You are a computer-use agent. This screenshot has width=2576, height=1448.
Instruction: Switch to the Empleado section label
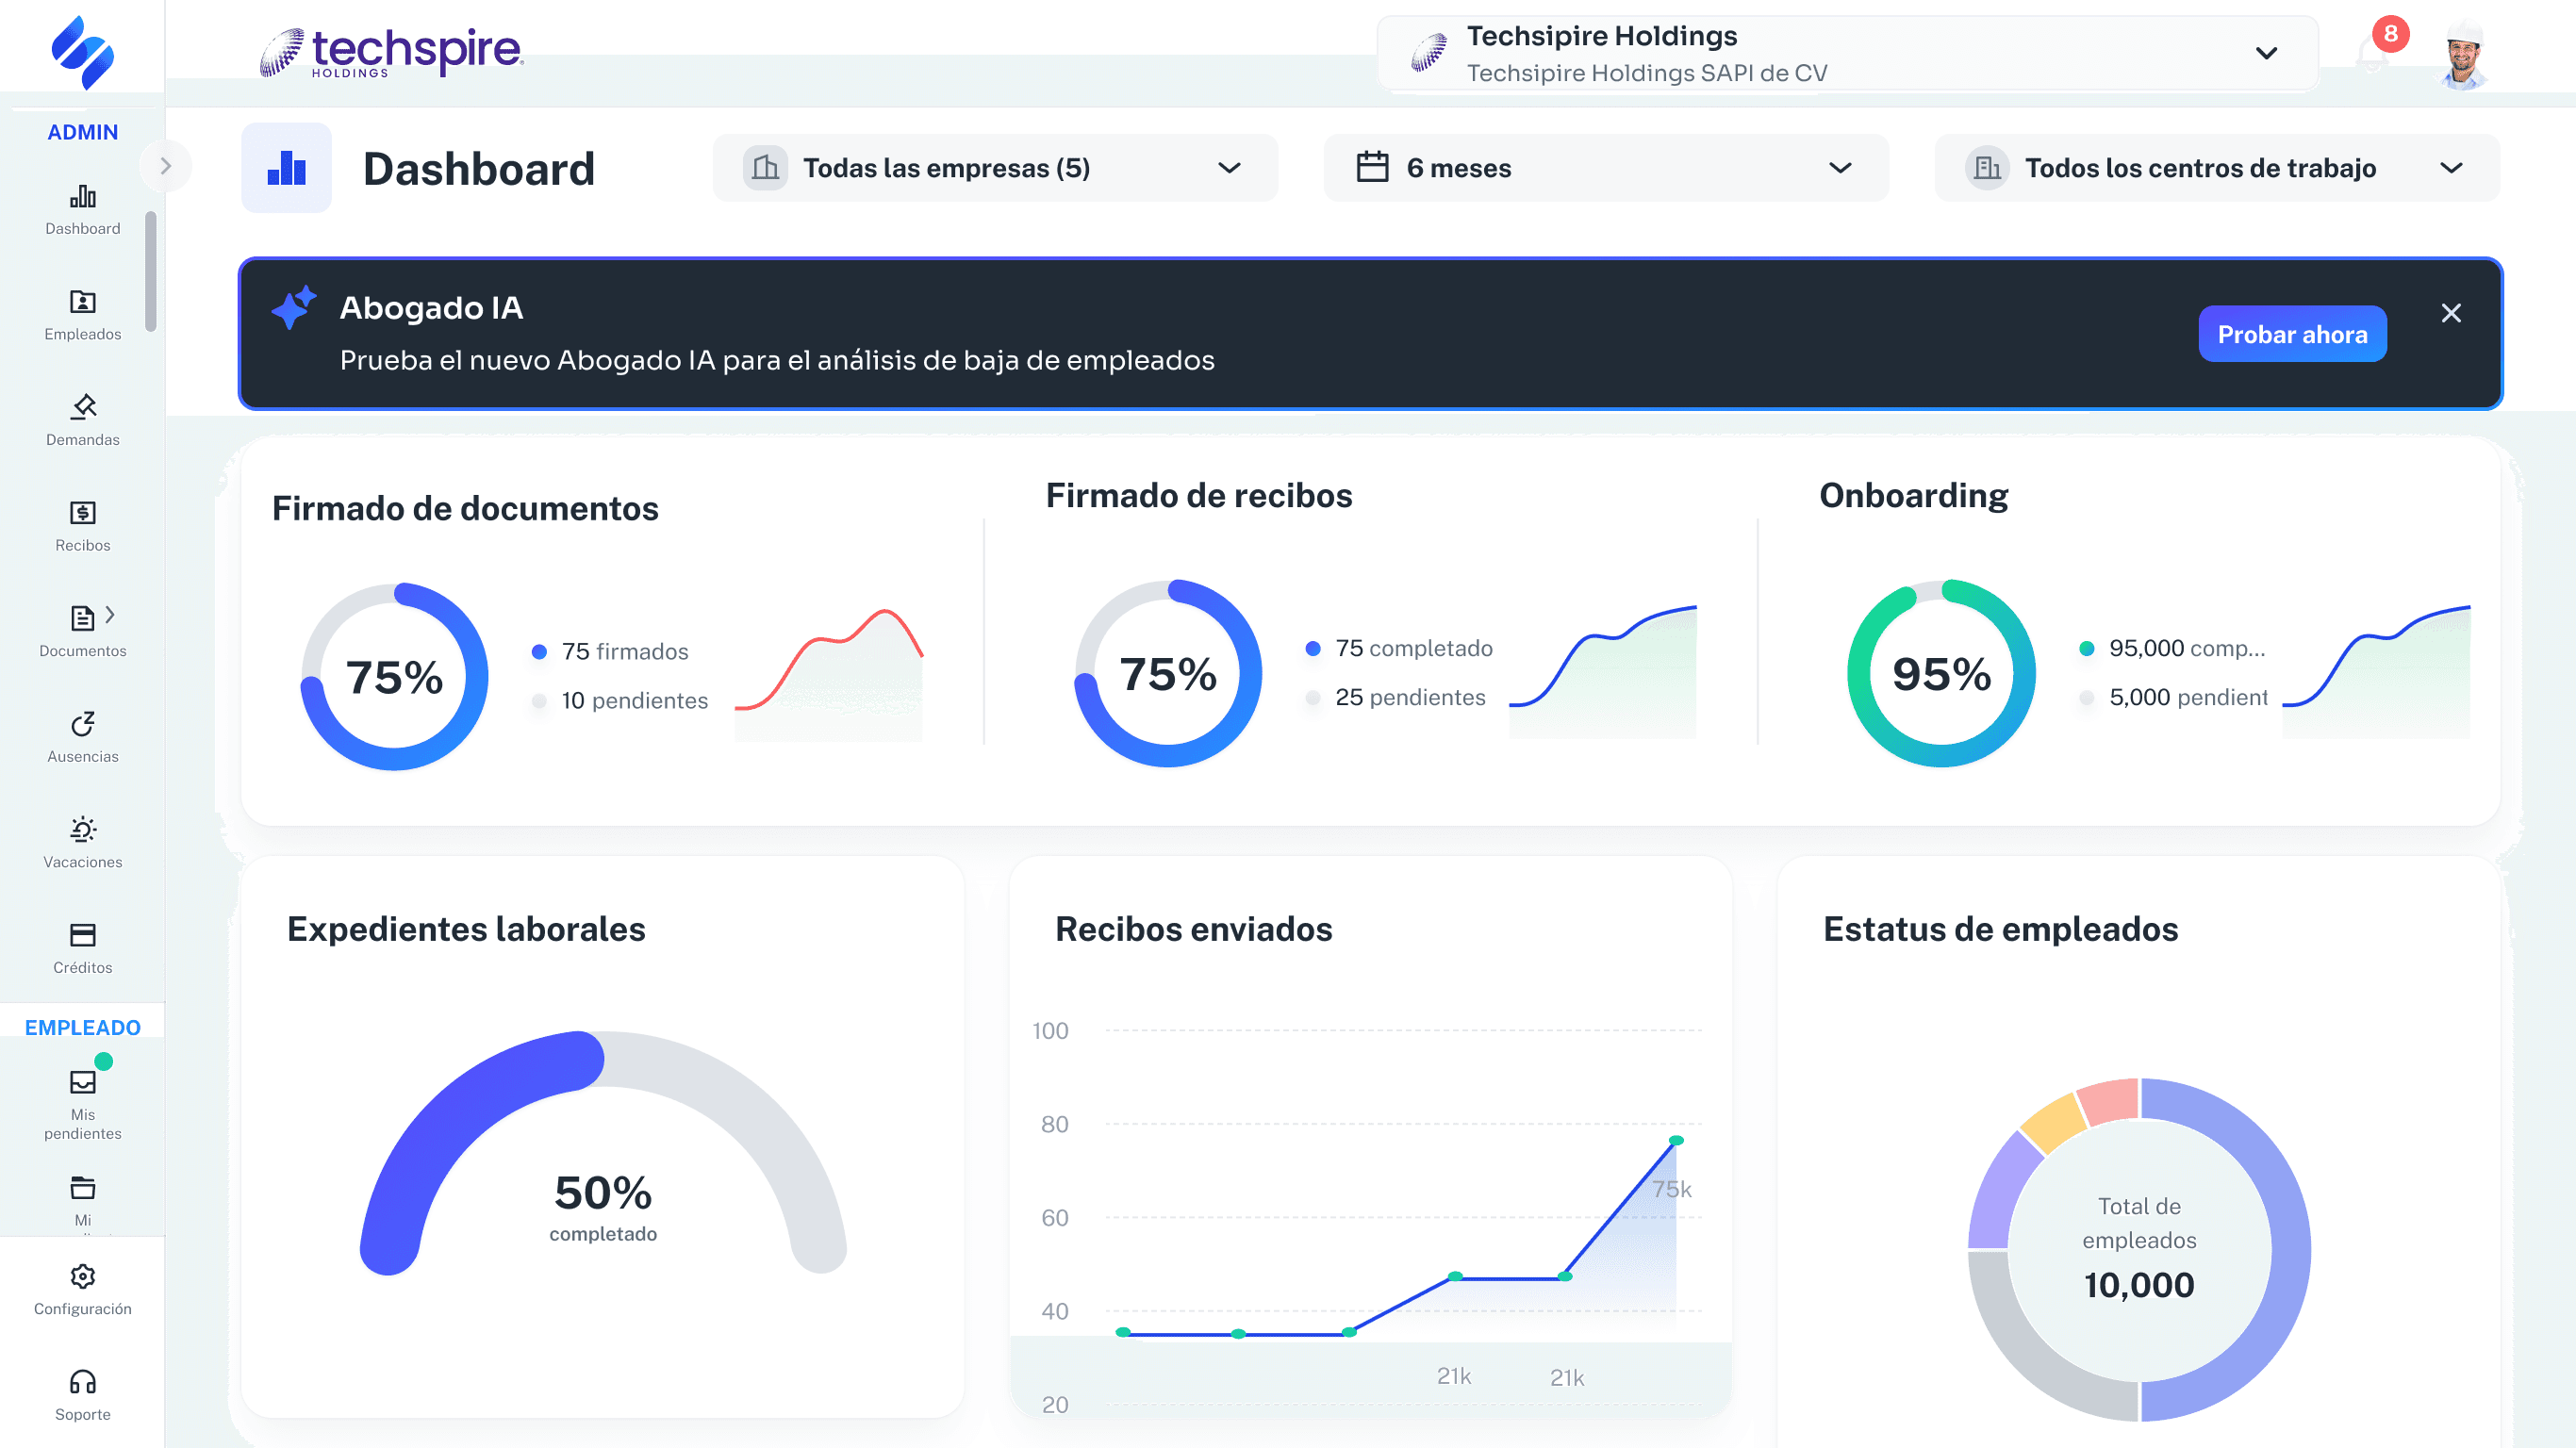click(82, 1027)
